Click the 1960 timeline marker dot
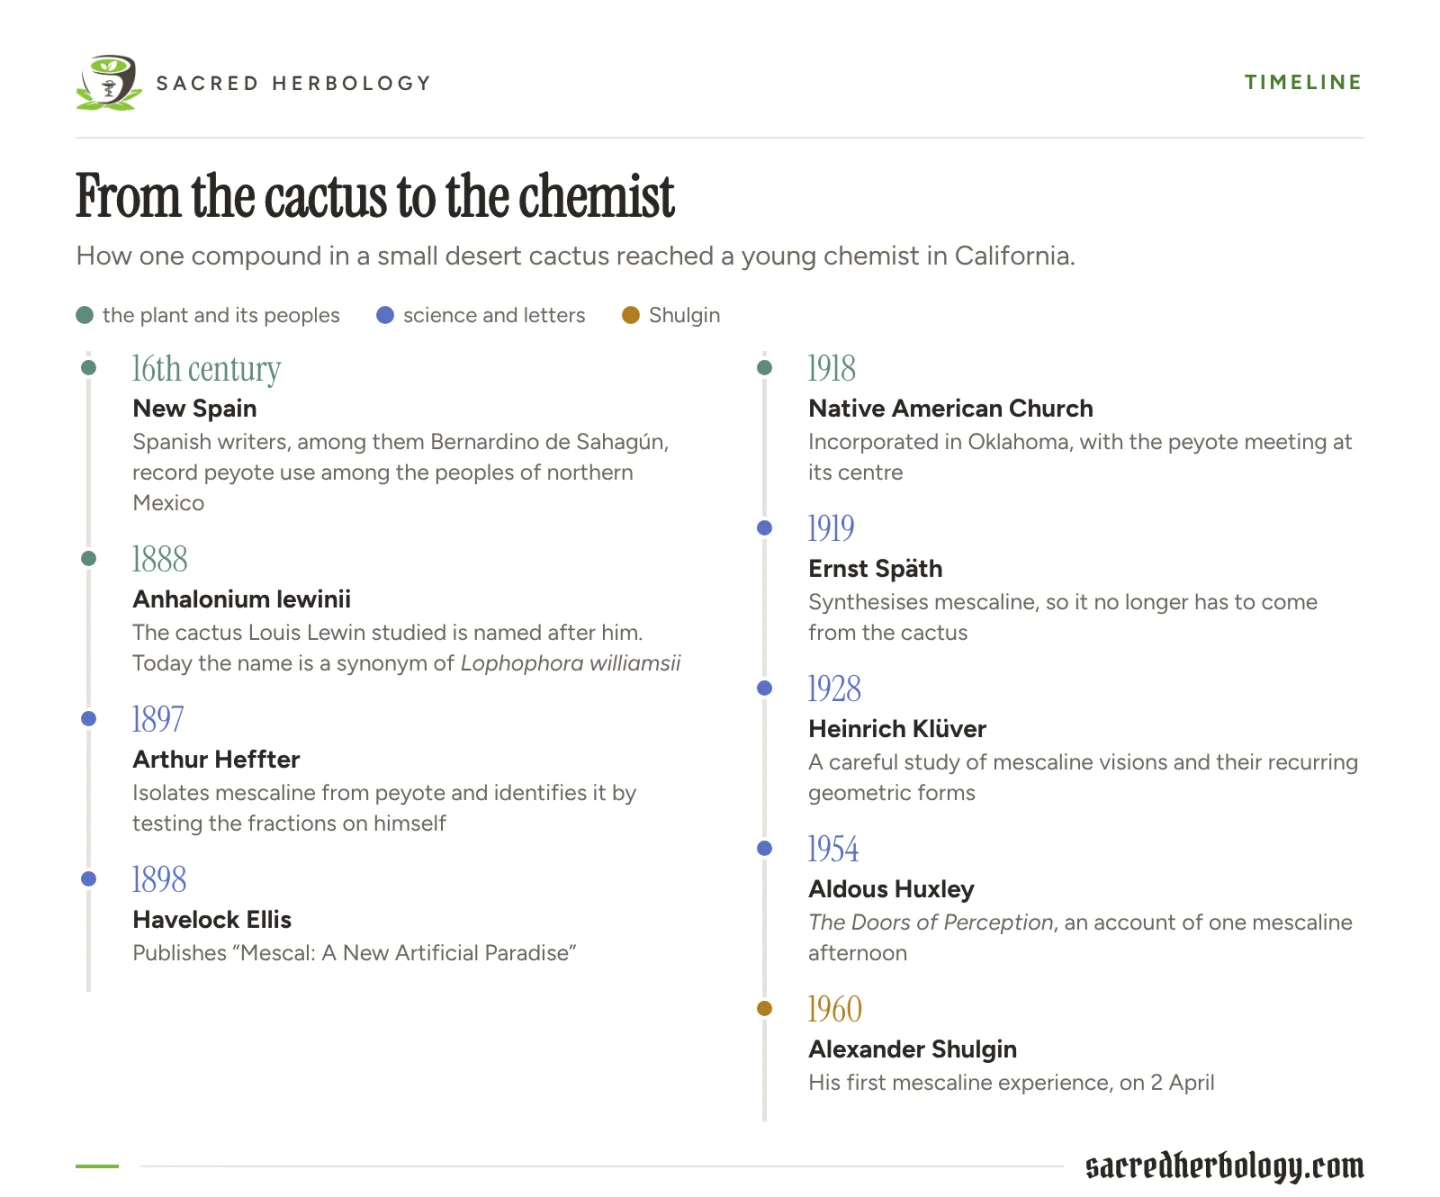 pos(765,1008)
